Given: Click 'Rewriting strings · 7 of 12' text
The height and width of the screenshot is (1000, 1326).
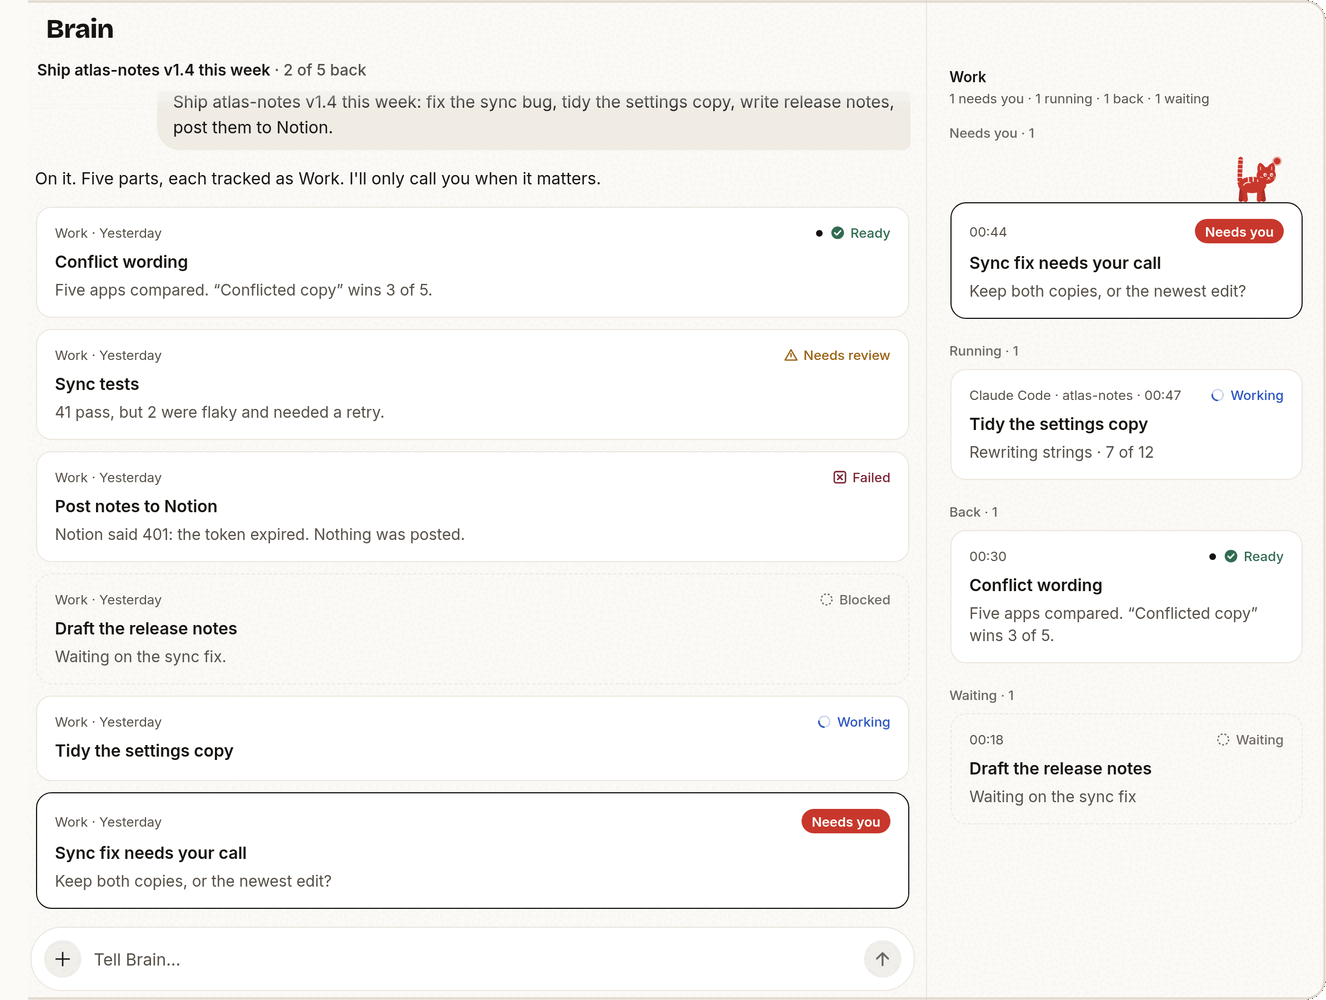Looking at the screenshot, I should point(1061,452).
